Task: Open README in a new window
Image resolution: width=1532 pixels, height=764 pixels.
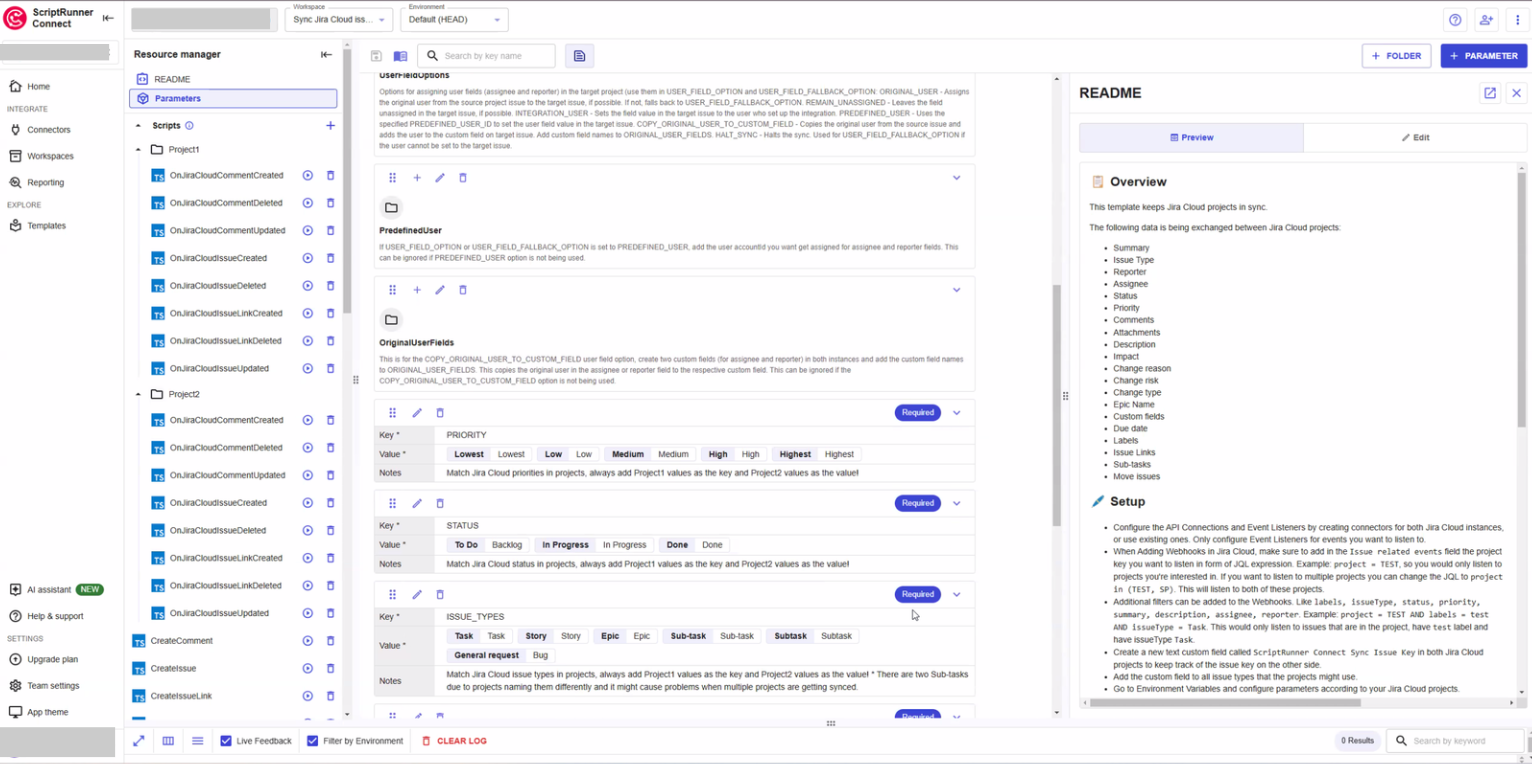Action: click(1490, 93)
